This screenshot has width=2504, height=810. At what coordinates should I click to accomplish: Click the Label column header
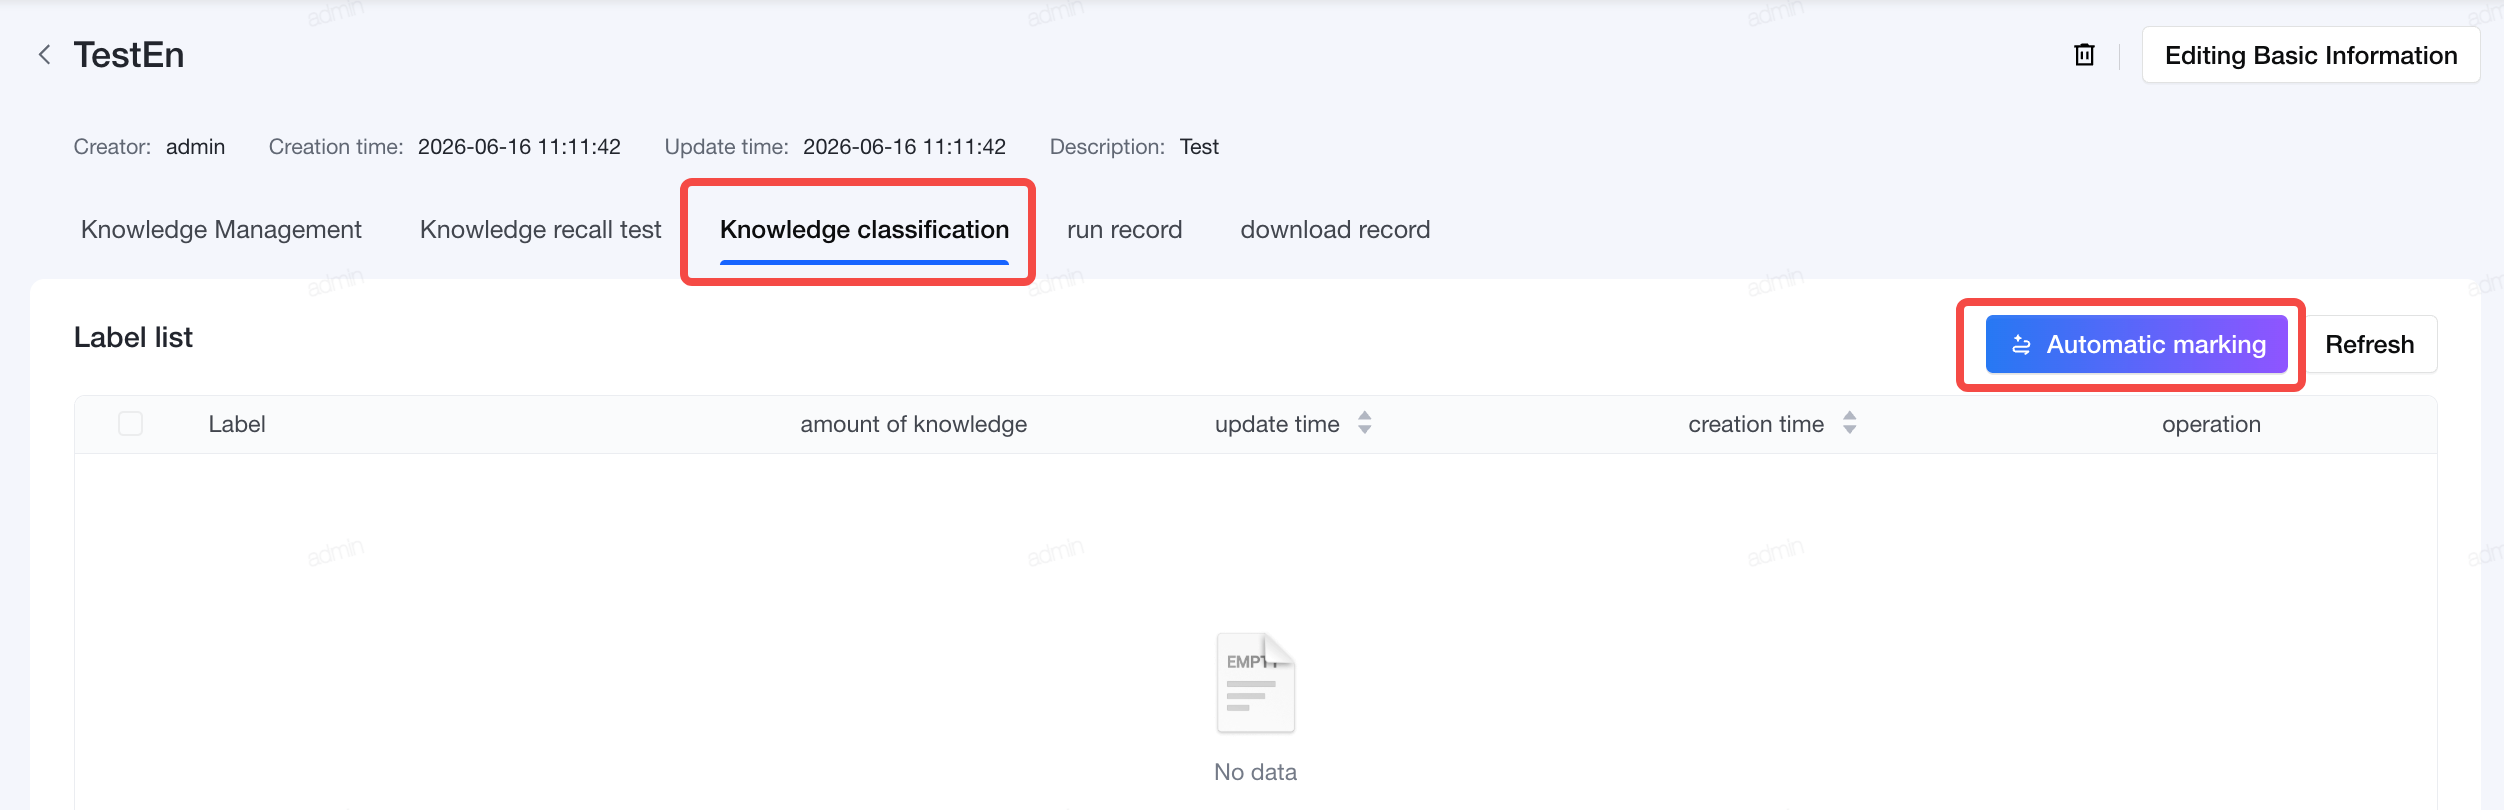click(x=237, y=424)
